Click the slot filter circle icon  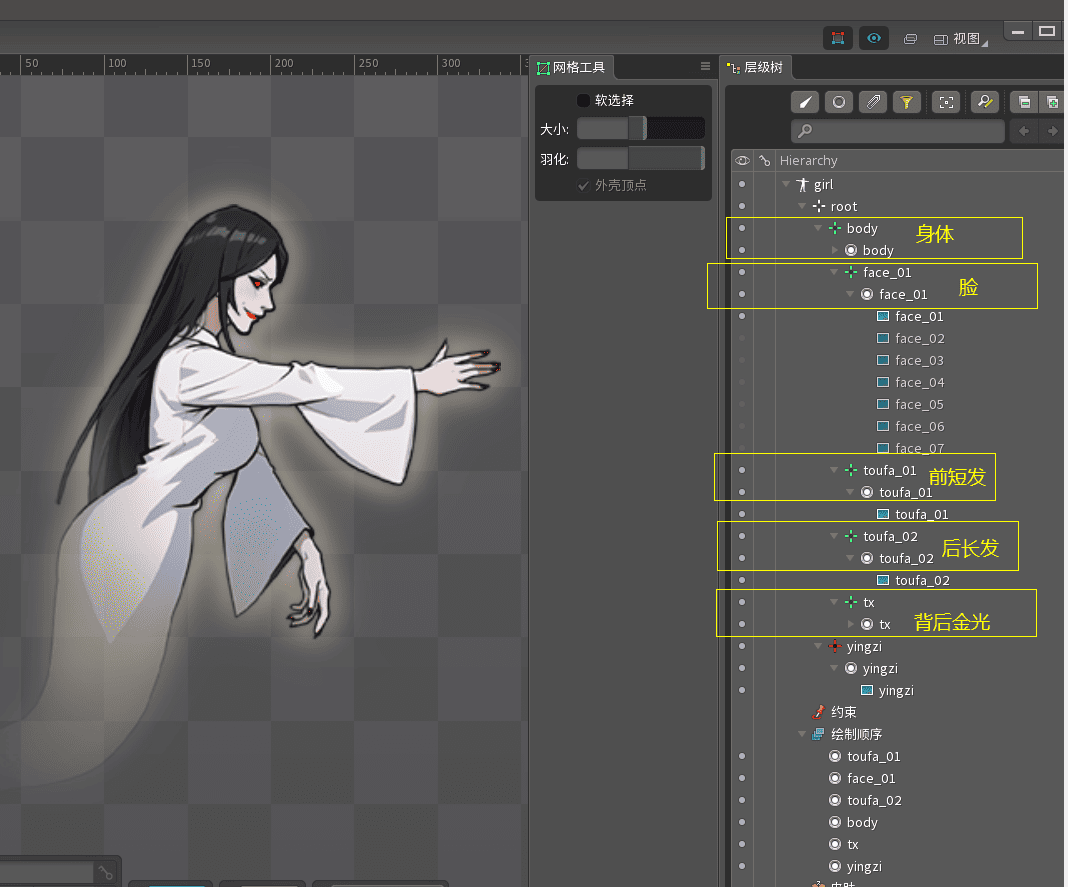[839, 102]
